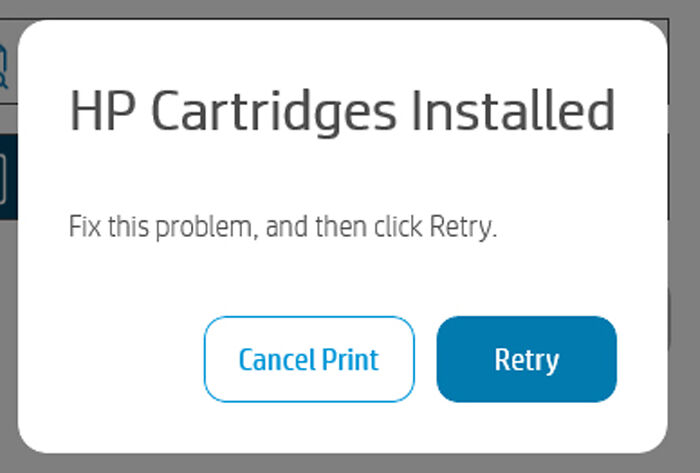Viewport: 700px width, 473px height.
Task: Click the dark sidebar icon behind dialog
Action: 7,179
